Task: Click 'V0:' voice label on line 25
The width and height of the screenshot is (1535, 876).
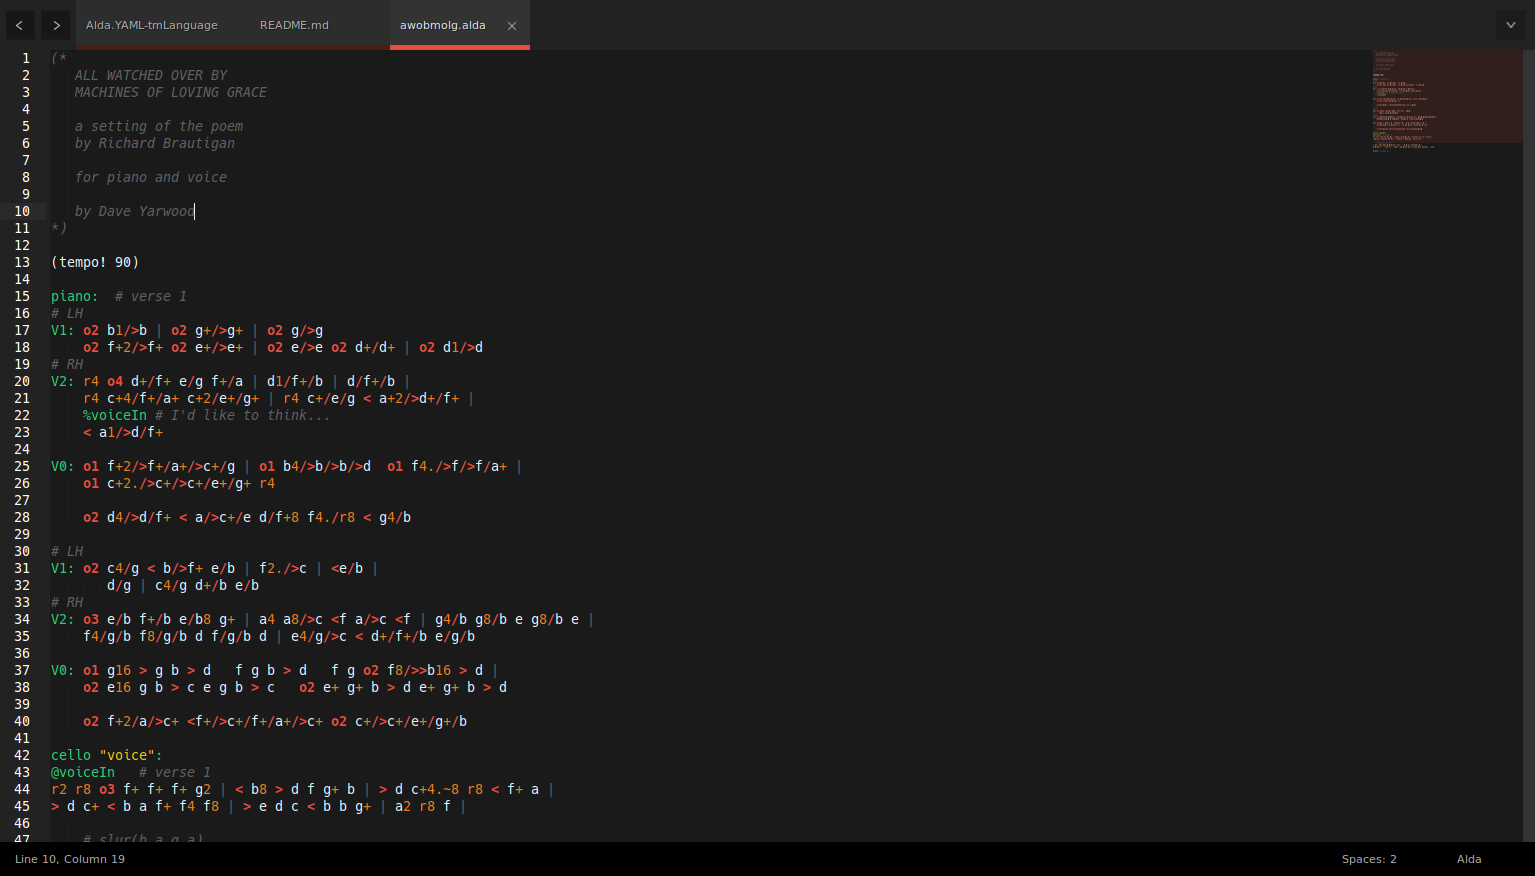Action: [x=63, y=466]
